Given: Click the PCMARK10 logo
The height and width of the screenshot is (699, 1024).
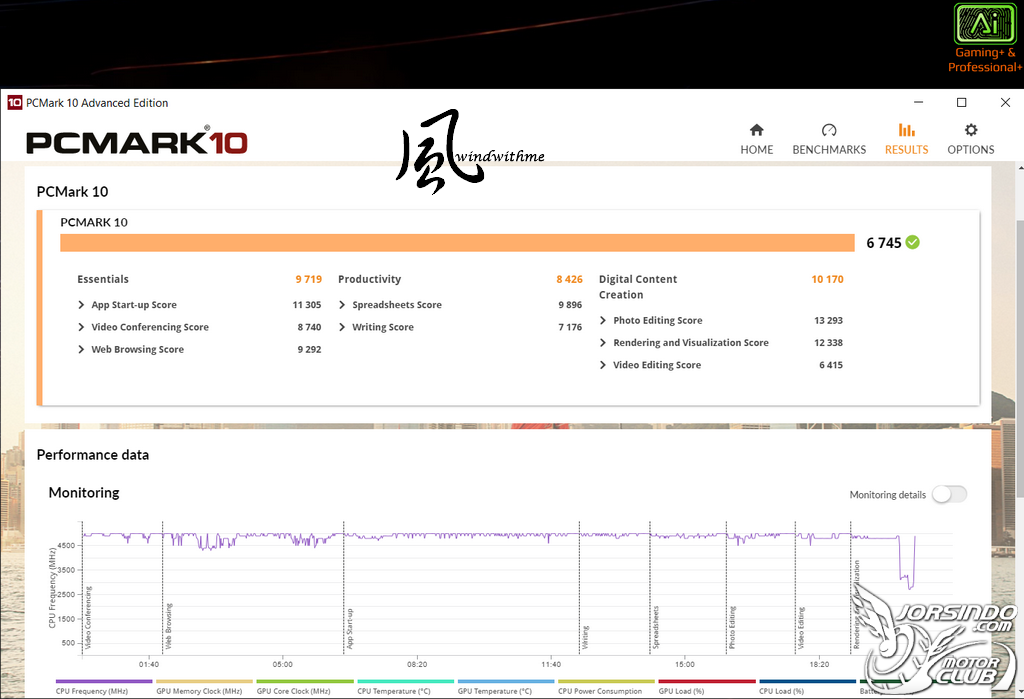Looking at the screenshot, I should (x=136, y=142).
